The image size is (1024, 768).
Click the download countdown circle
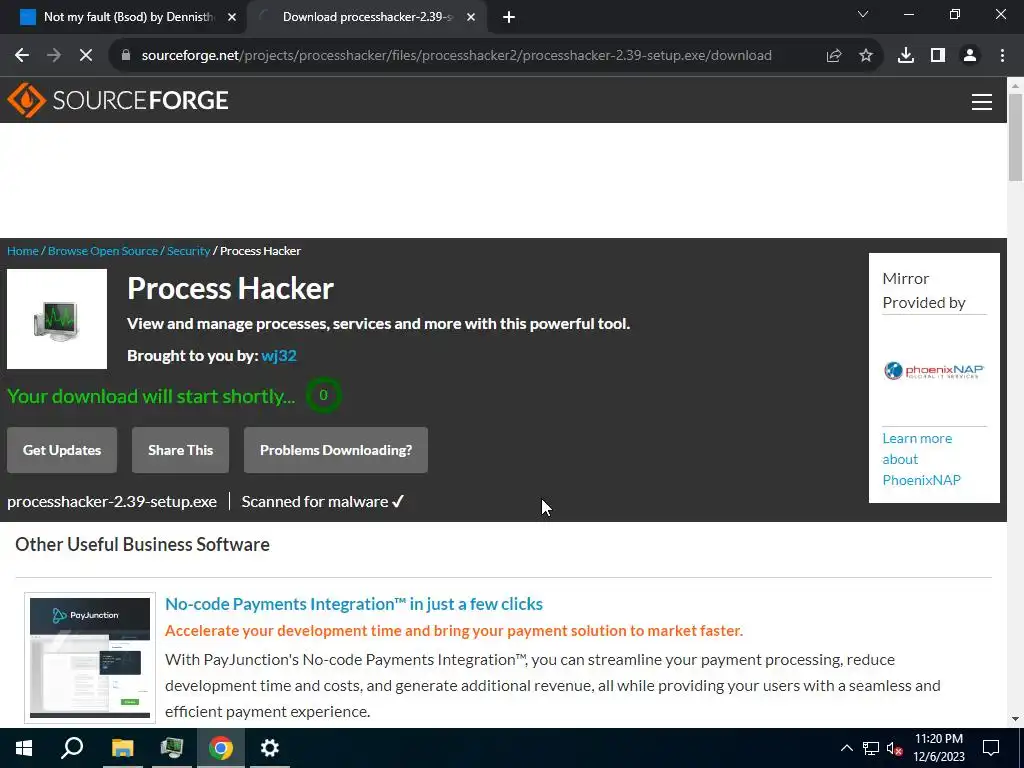point(323,395)
